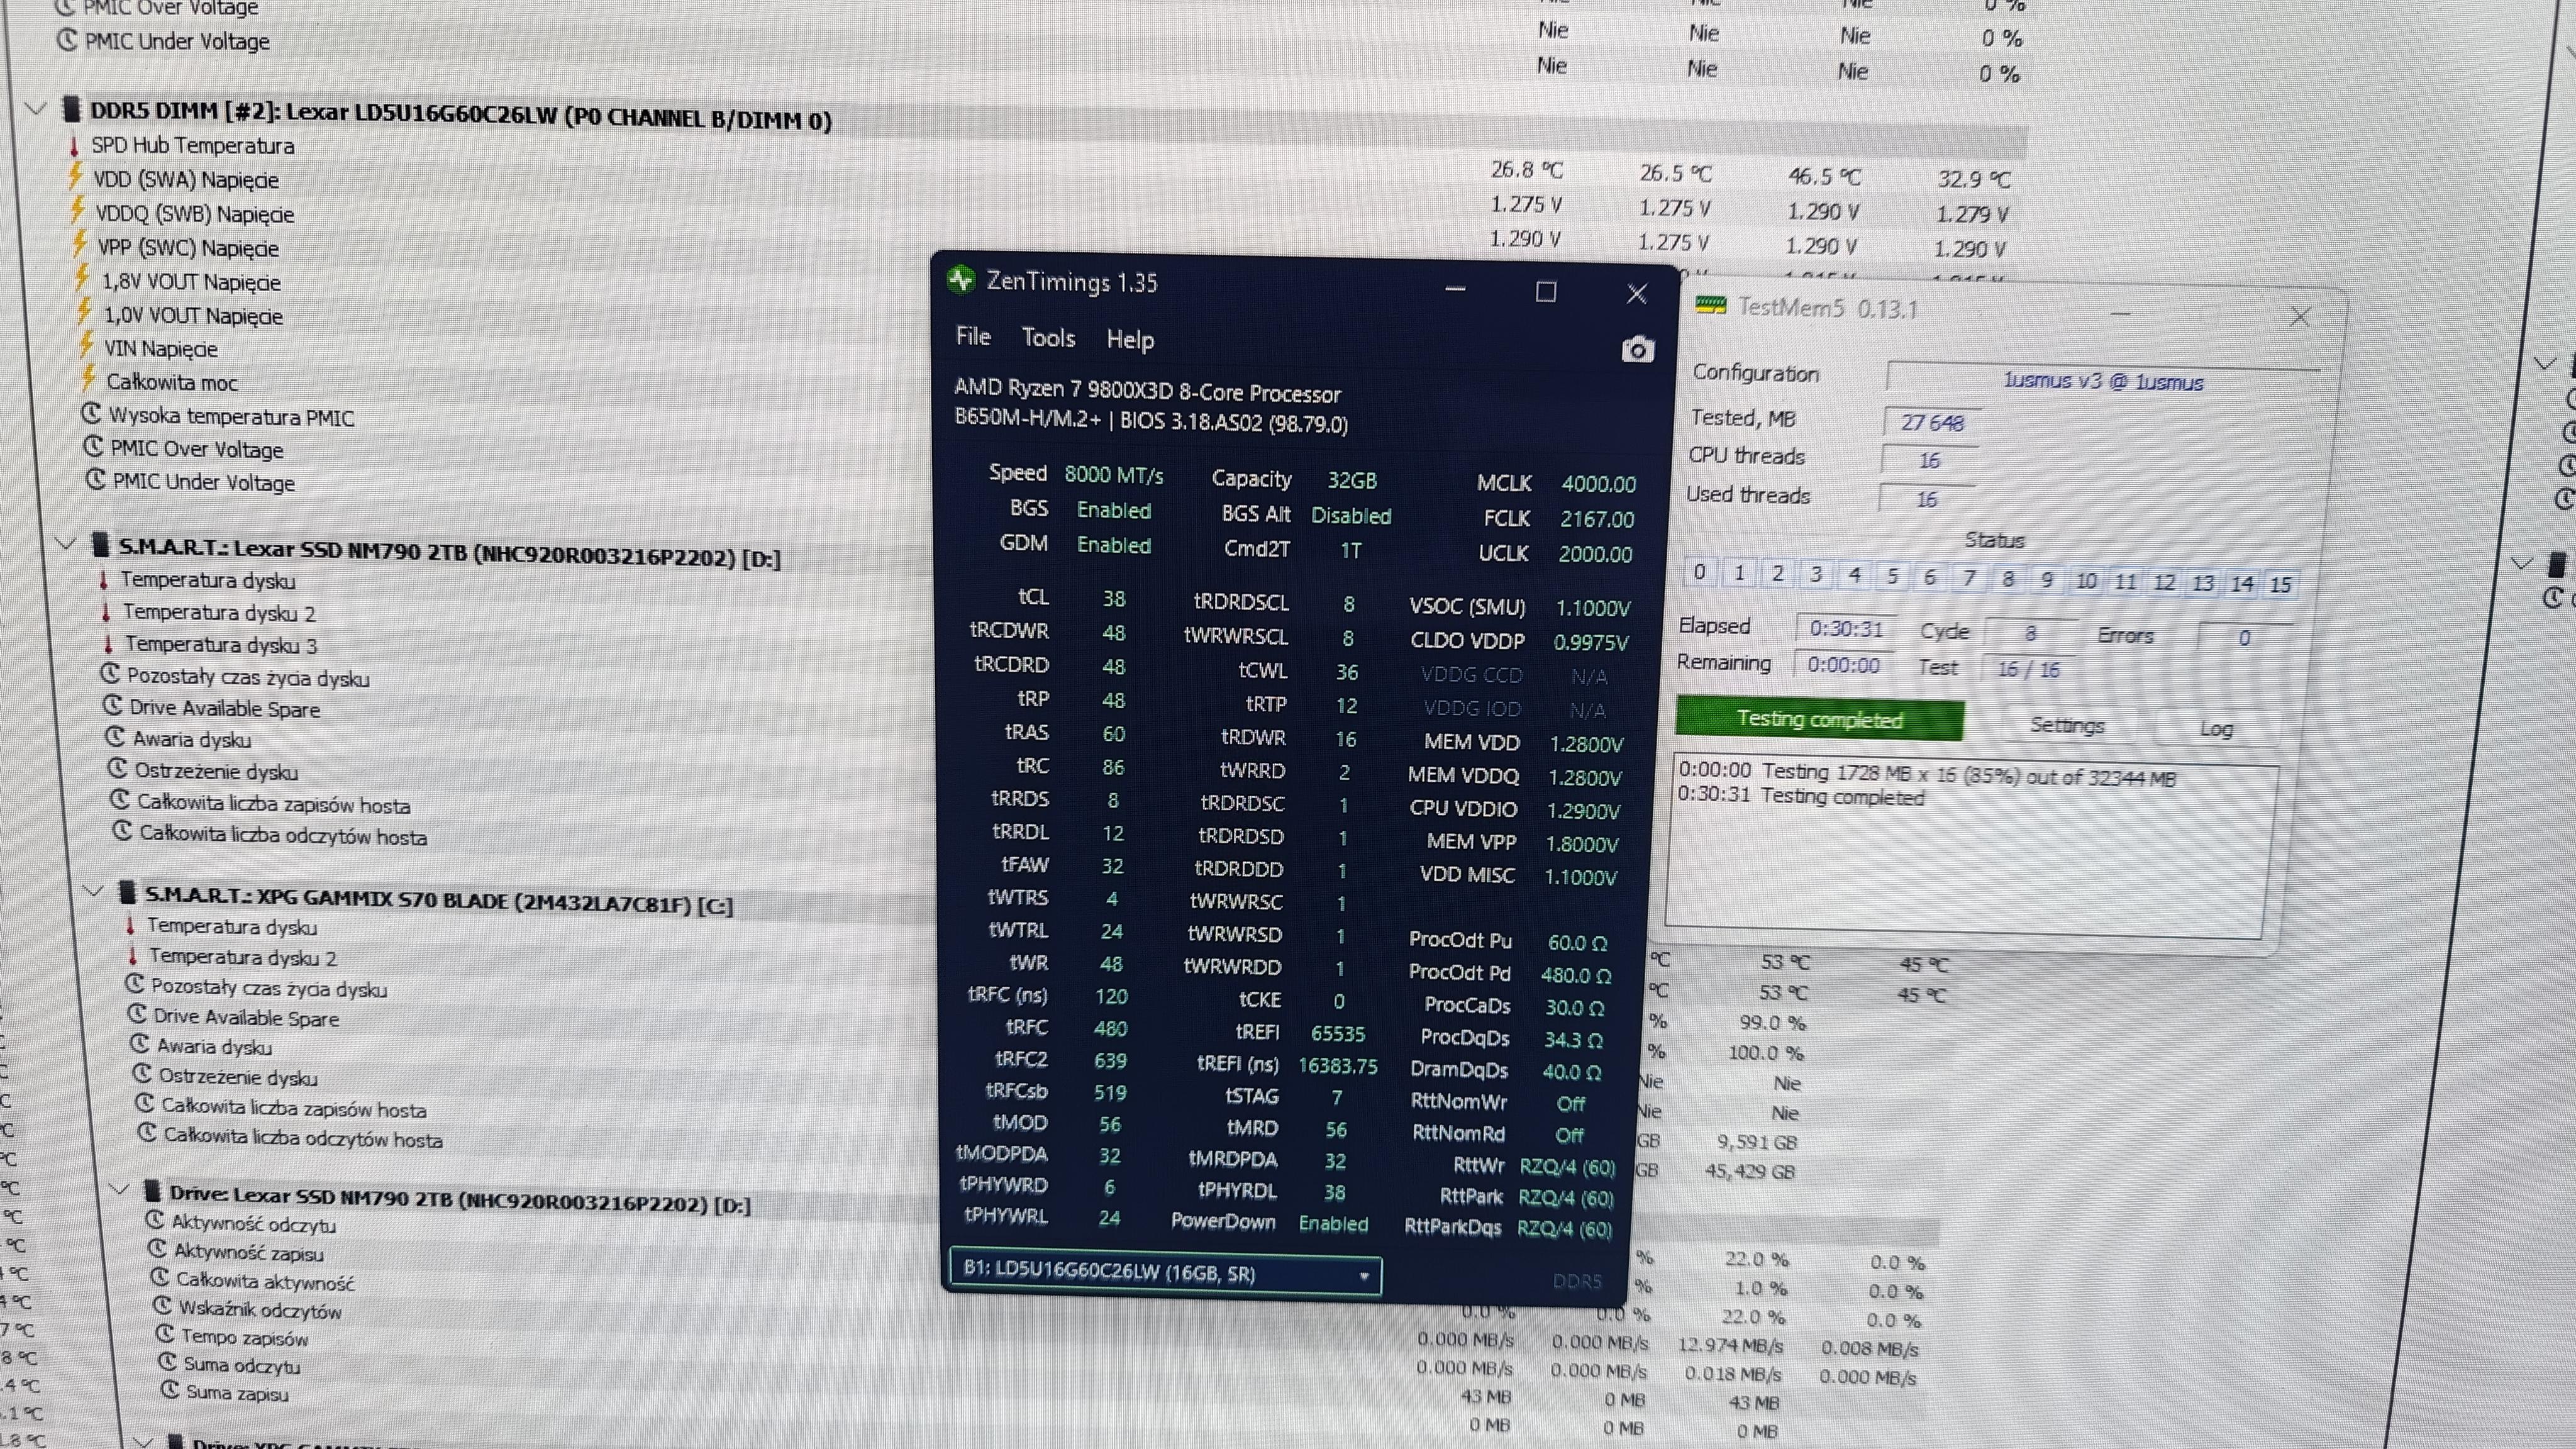Select thread status box 7 in TestMem5
This screenshot has height=1449, width=2576.
point(1969,578)
